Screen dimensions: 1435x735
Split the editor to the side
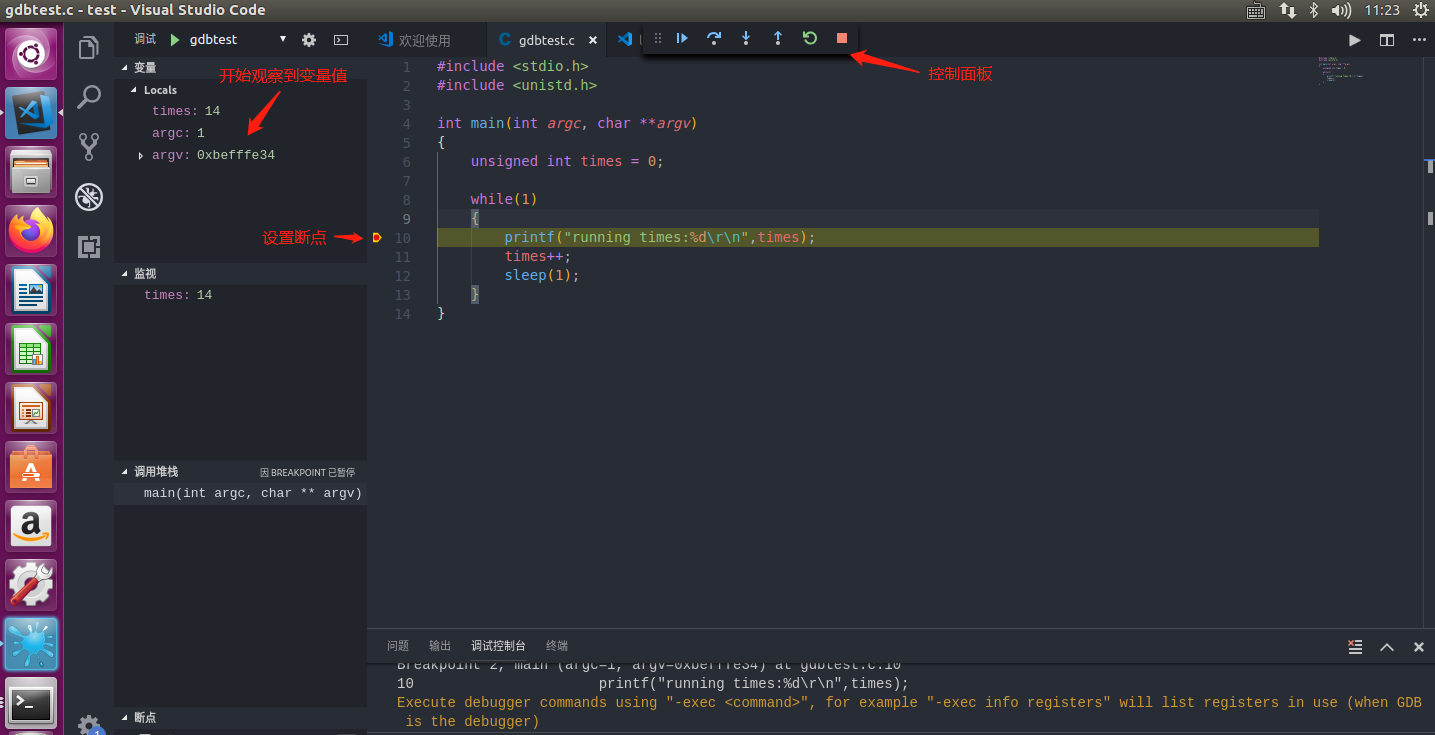pos(1387,40)
